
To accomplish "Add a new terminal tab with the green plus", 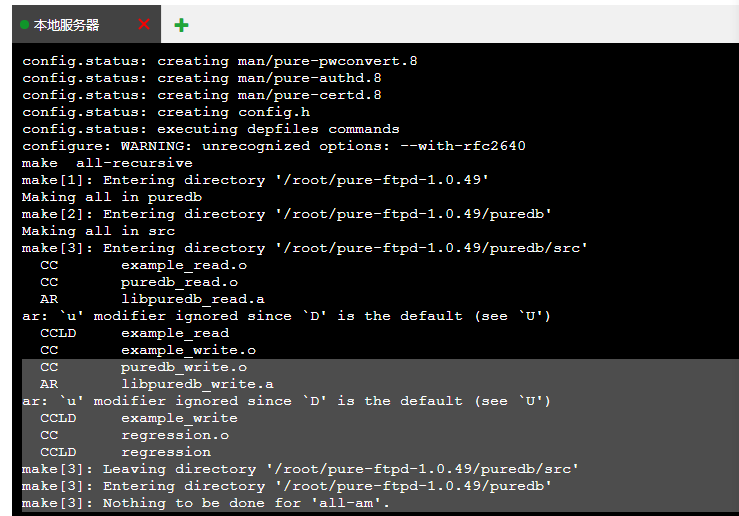I will pyautogui.click(x=181, y=25).
